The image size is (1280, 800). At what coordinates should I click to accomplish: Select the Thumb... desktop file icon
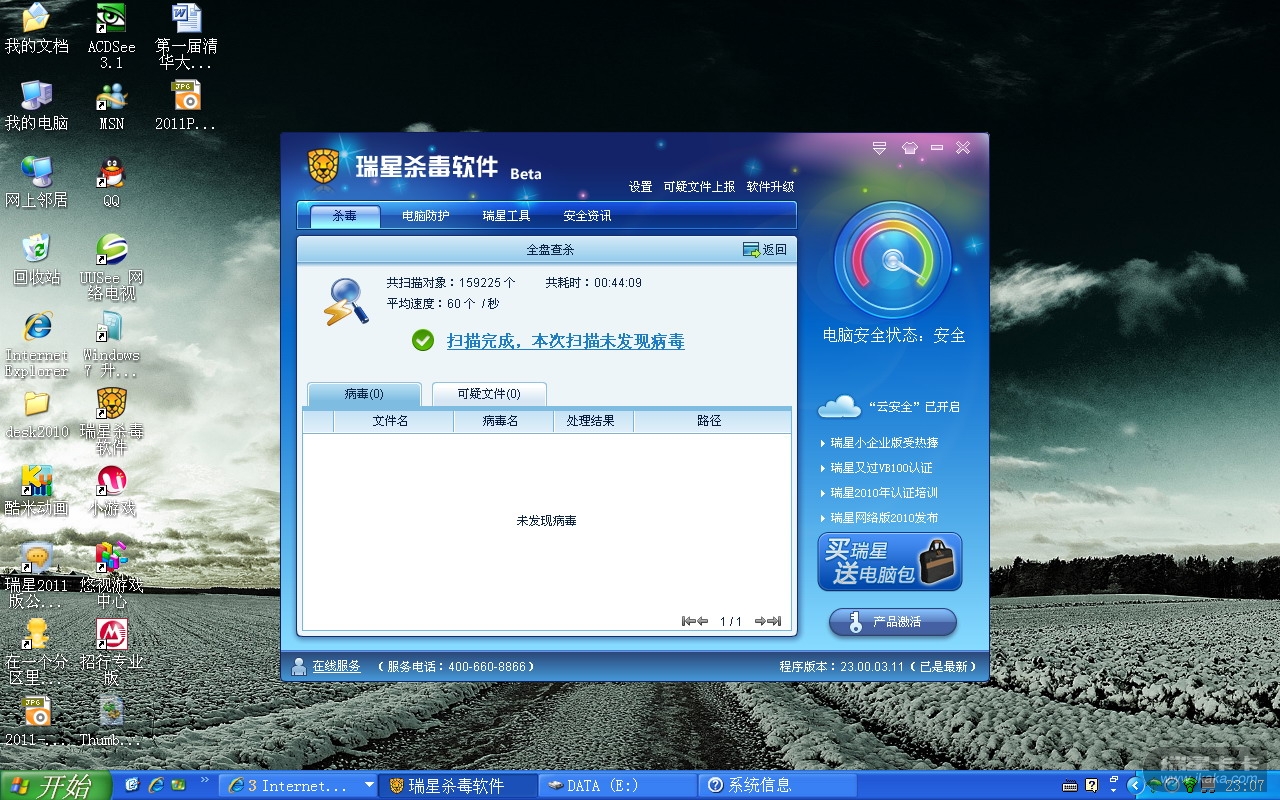click(x=111, y=722)
